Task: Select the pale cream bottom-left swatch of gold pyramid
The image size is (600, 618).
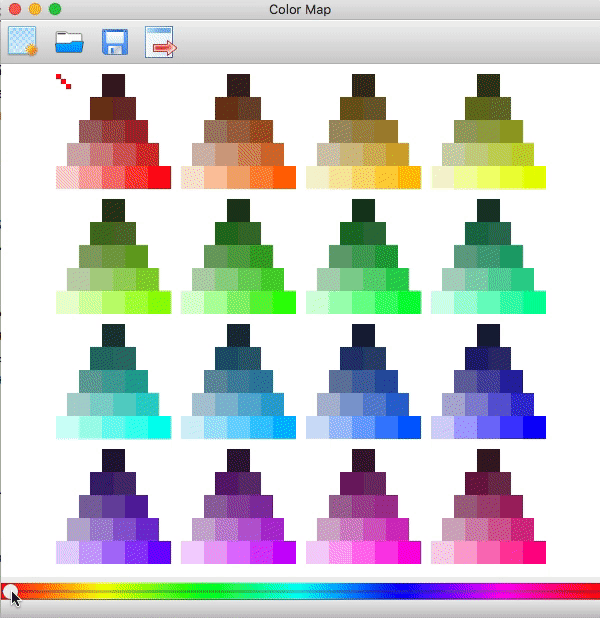Action: click(317, 177)
